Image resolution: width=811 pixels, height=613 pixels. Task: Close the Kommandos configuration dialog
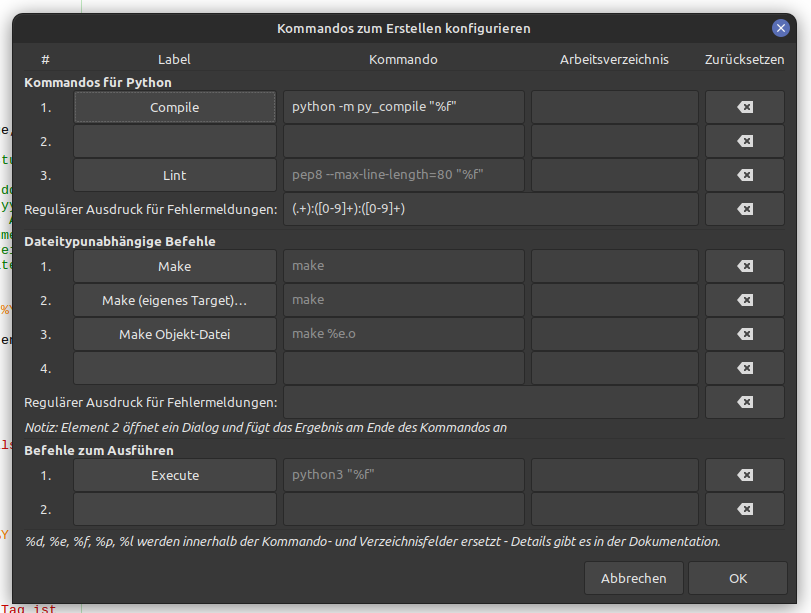[x=781, y=29]
